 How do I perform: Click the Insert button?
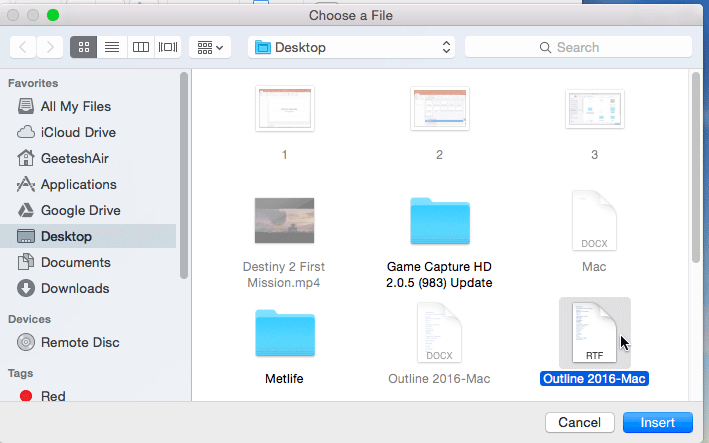coord(657,423)
